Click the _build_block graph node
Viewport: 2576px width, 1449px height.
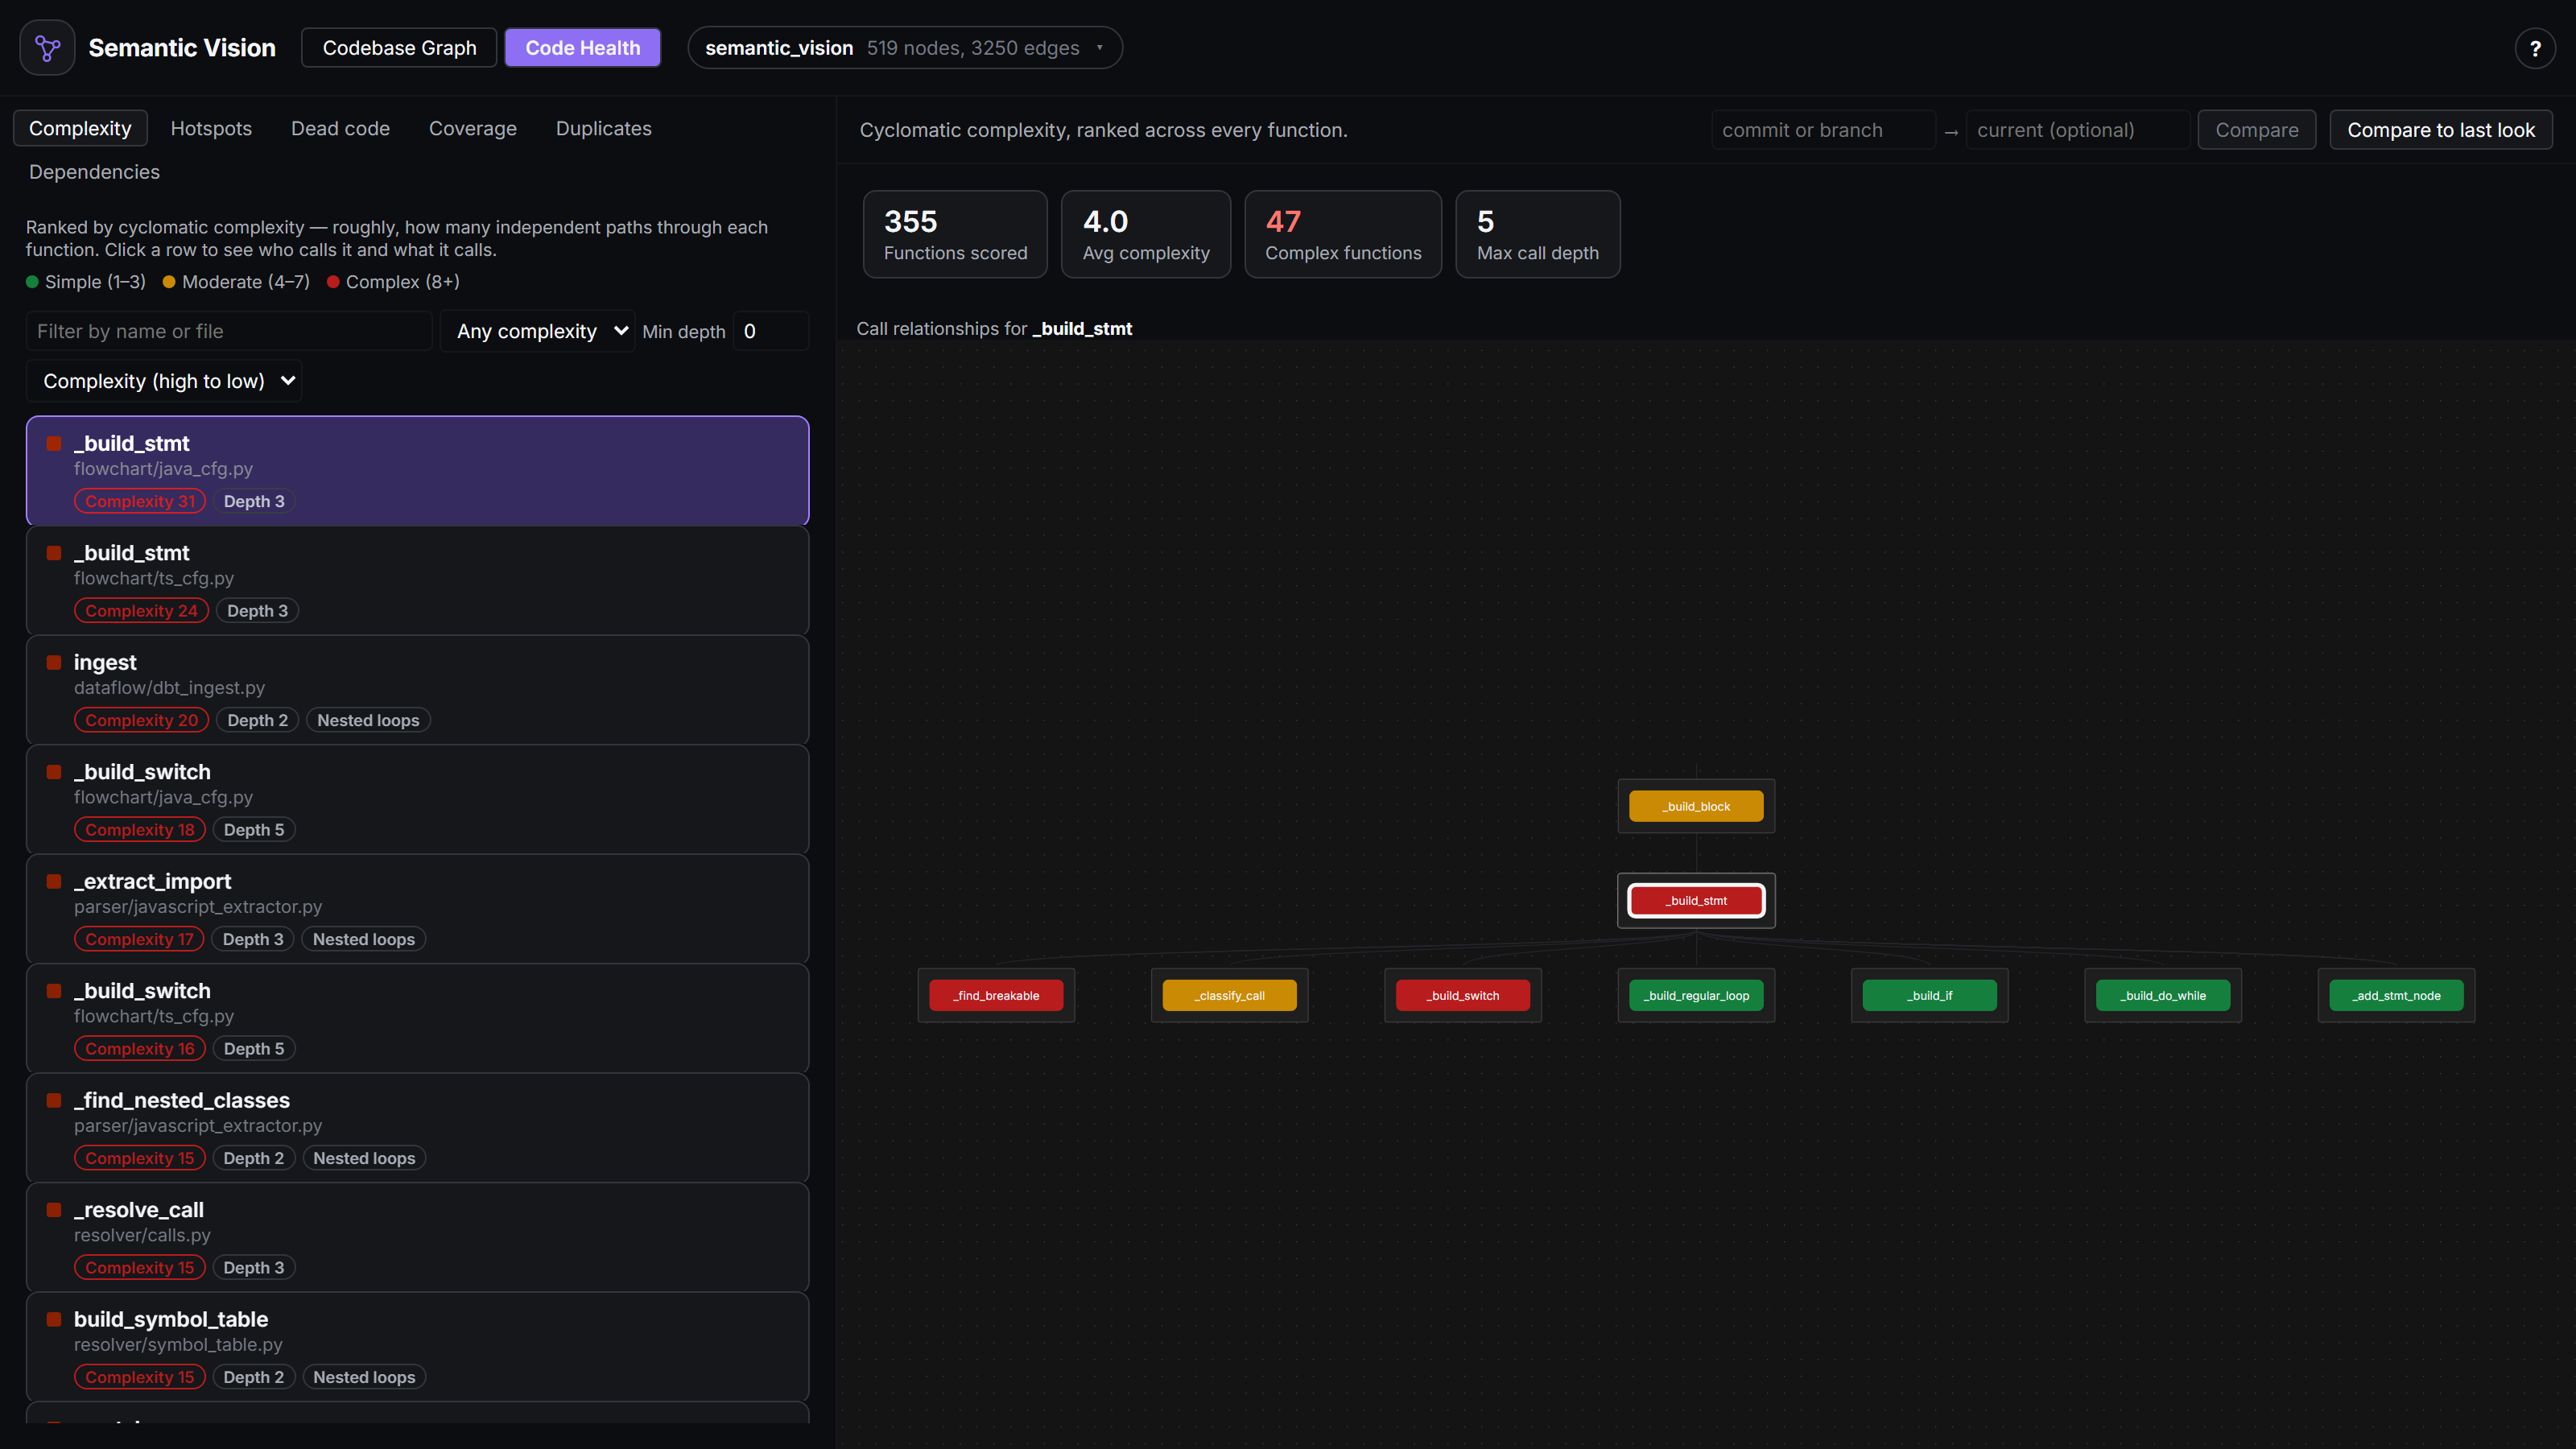click(1696, 806)
